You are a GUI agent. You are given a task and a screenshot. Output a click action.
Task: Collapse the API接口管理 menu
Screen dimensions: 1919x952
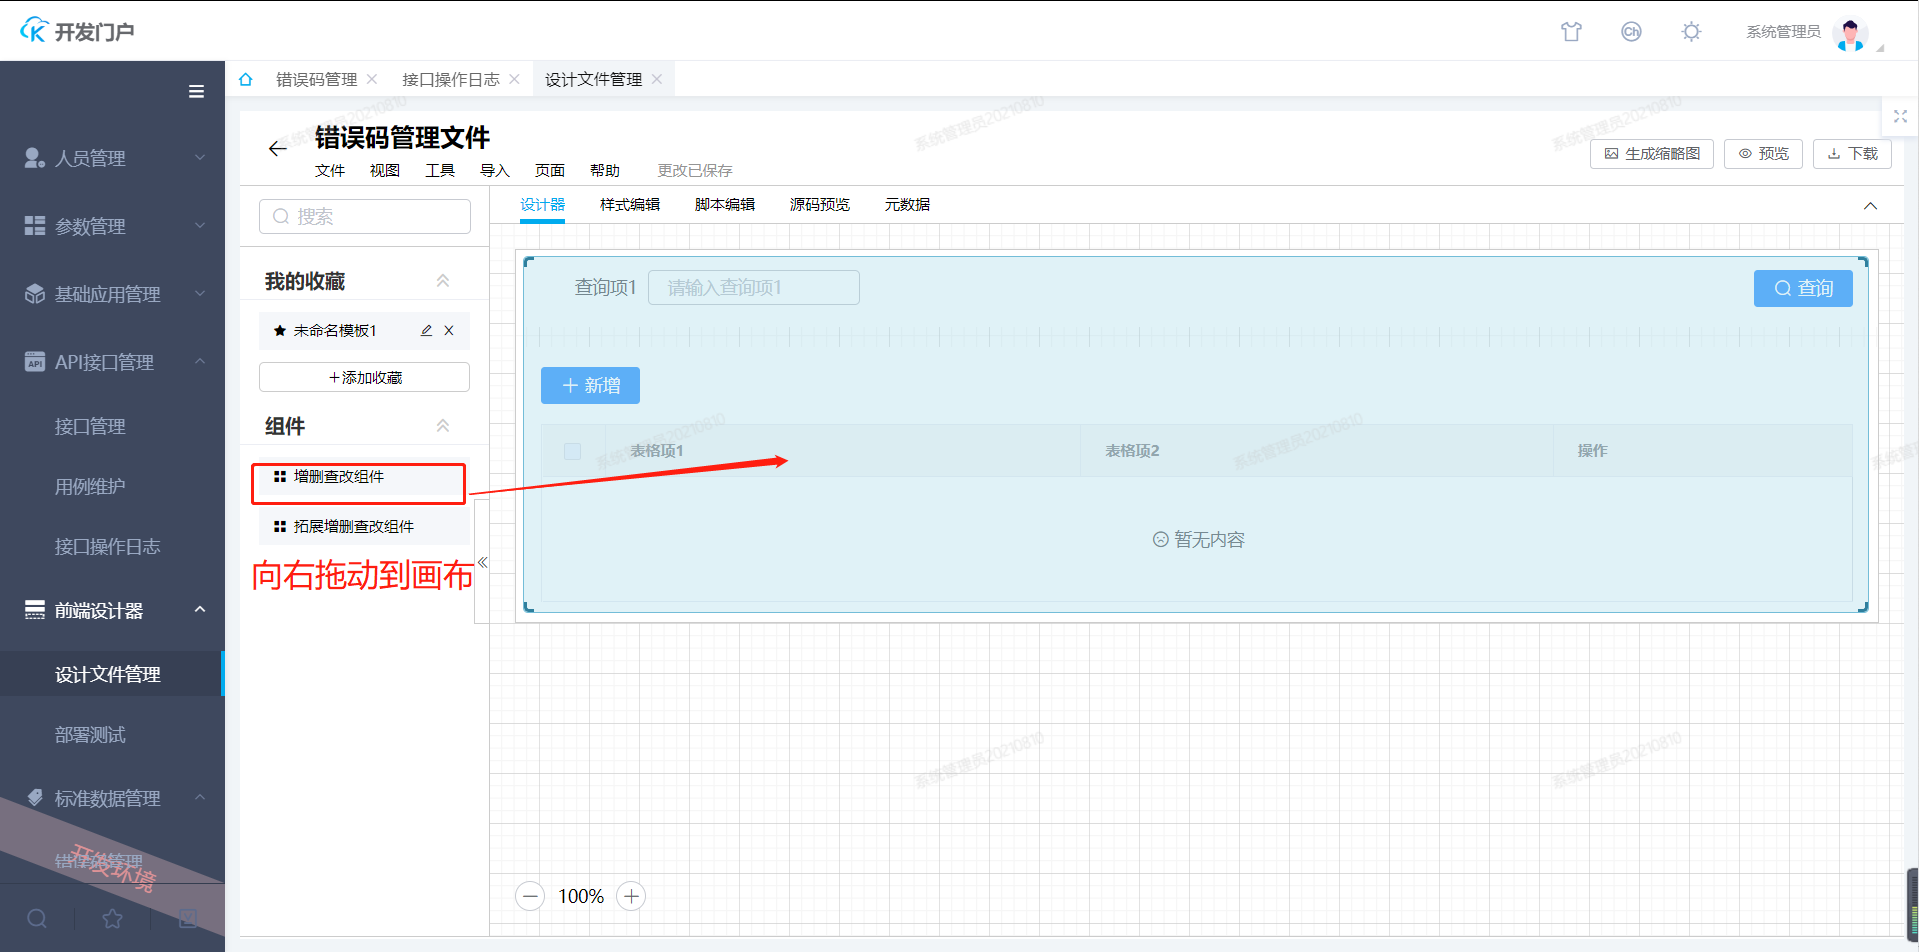coord(112,362)
